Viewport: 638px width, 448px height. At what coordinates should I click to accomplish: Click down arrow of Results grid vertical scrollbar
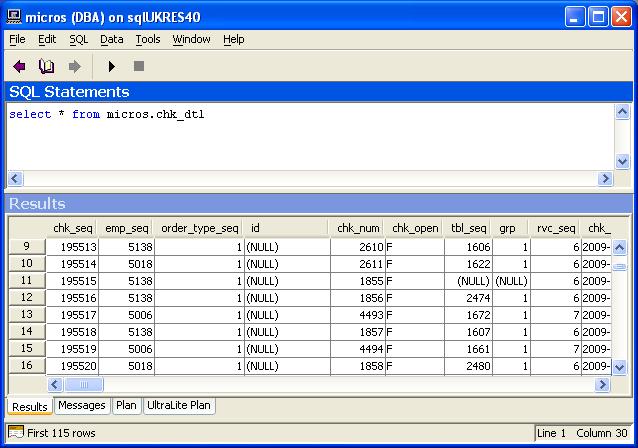[619, 367]
